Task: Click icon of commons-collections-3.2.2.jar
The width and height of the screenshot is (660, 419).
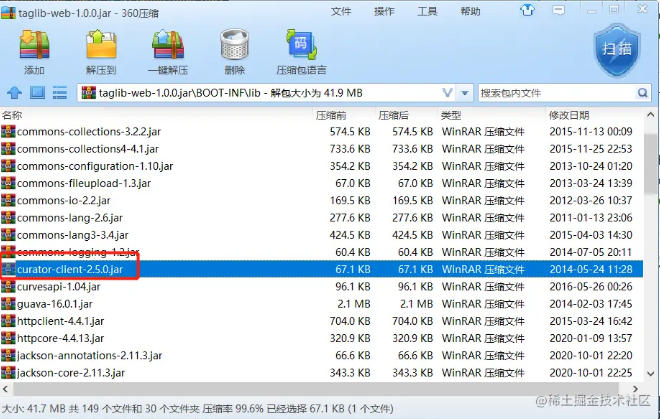Action: coord(8,132)
